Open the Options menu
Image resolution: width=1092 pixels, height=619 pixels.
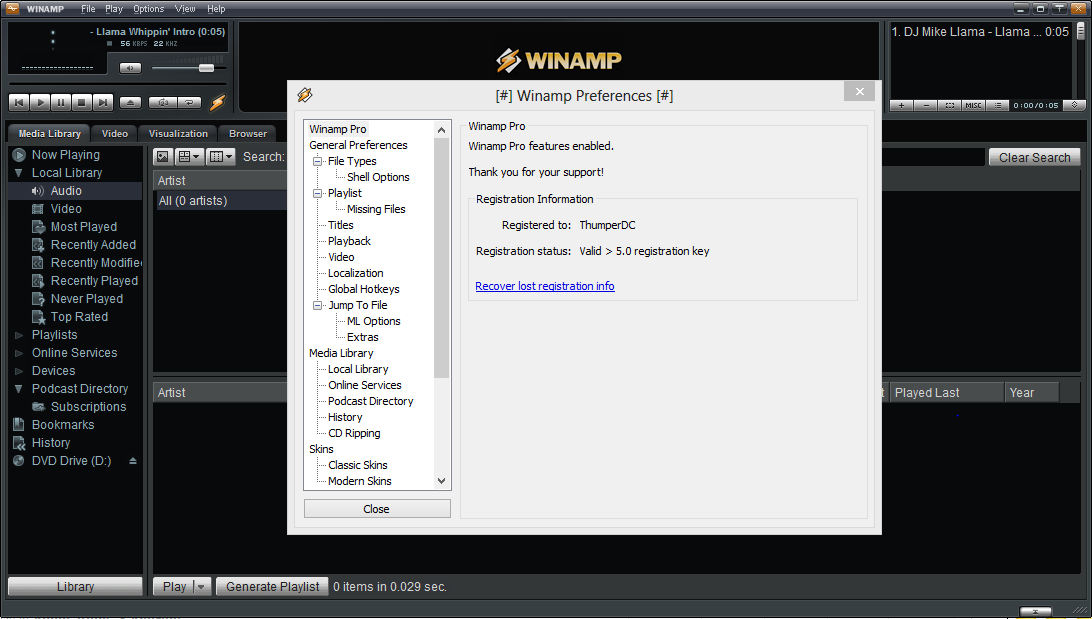pyautogui.click(x=148, y=9)
